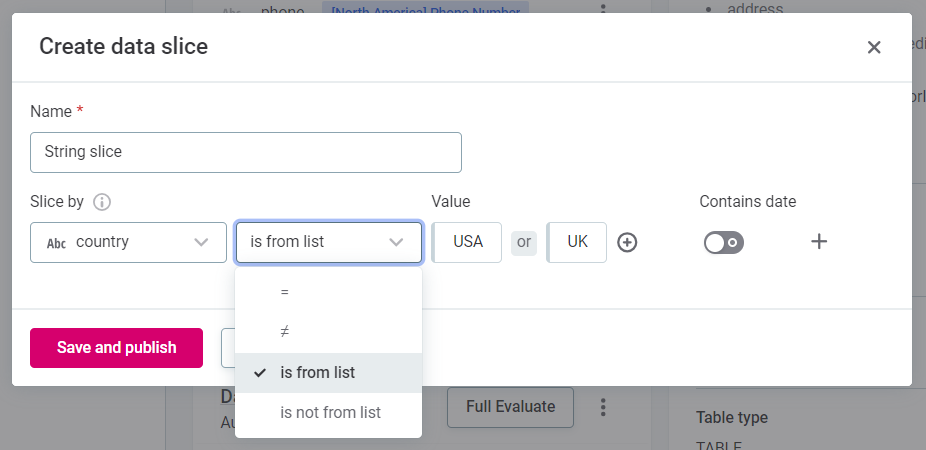Select 'is not from list' option
The height and width of the screenshot is (450, 926).
click(x=328, y=412)
